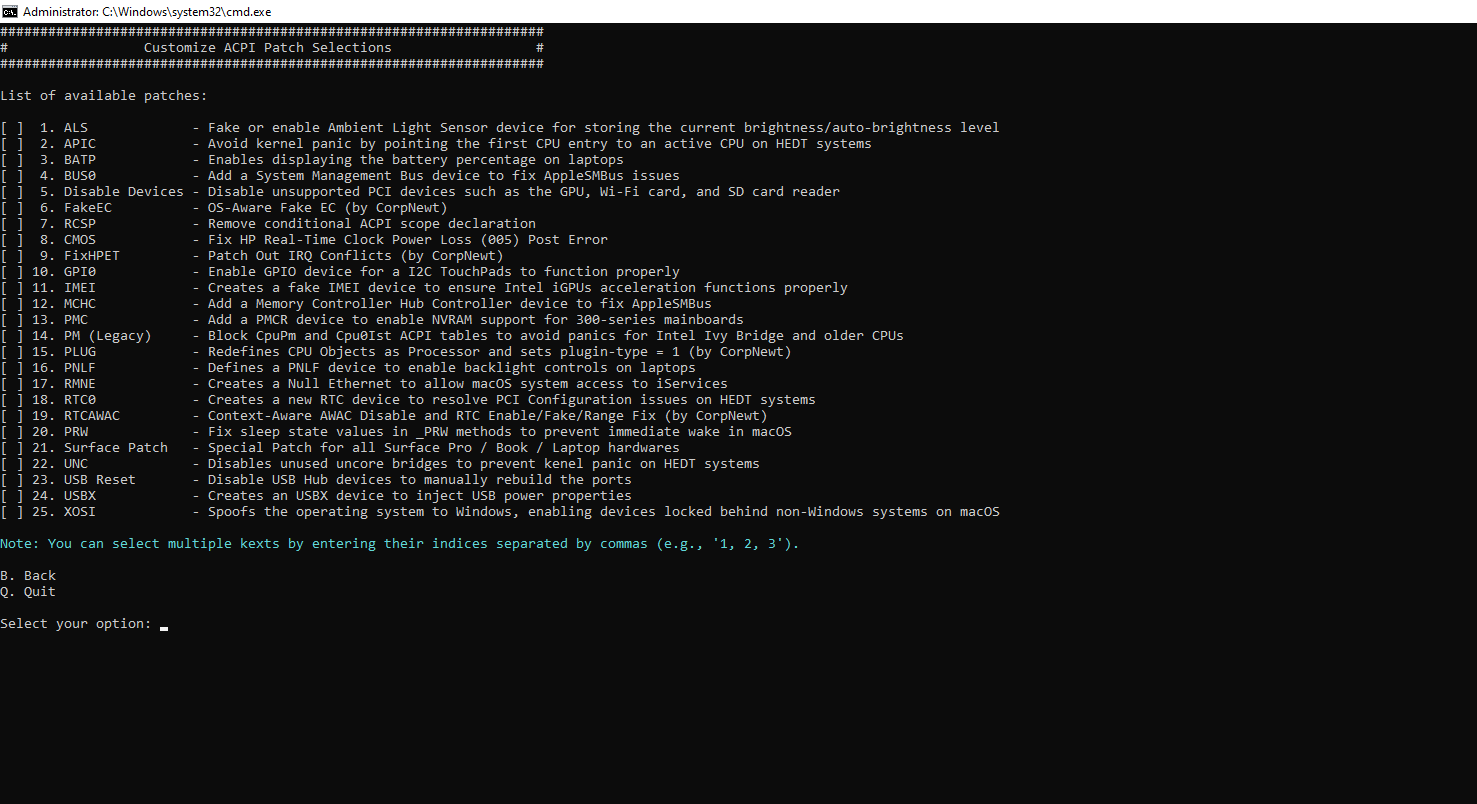Image resolution: width=1477 pixels, height=804 pixels.
Task: Toggle the FakeEC patch checkbox
Action: tap(12, 208)
